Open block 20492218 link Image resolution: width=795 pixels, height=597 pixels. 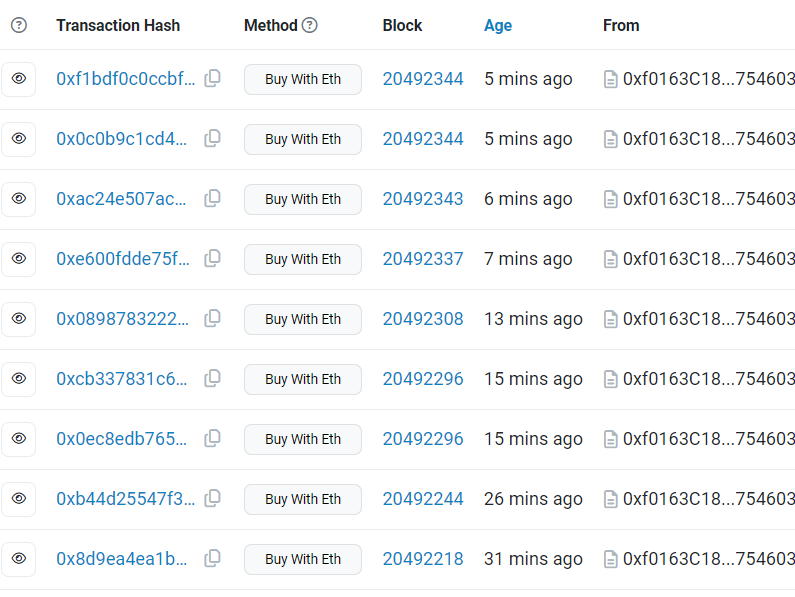423,559
